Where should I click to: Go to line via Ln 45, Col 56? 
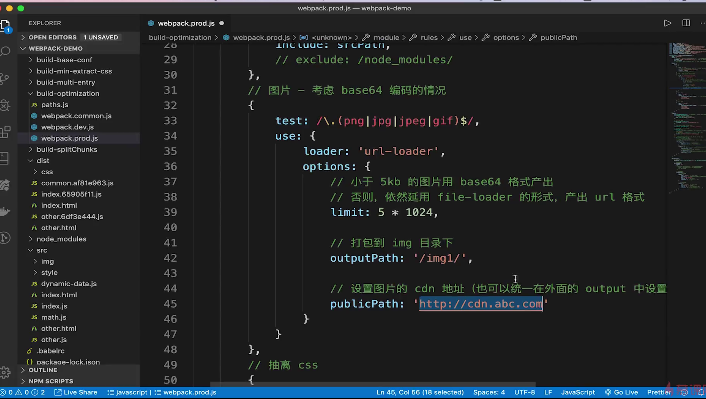[420, 392]
